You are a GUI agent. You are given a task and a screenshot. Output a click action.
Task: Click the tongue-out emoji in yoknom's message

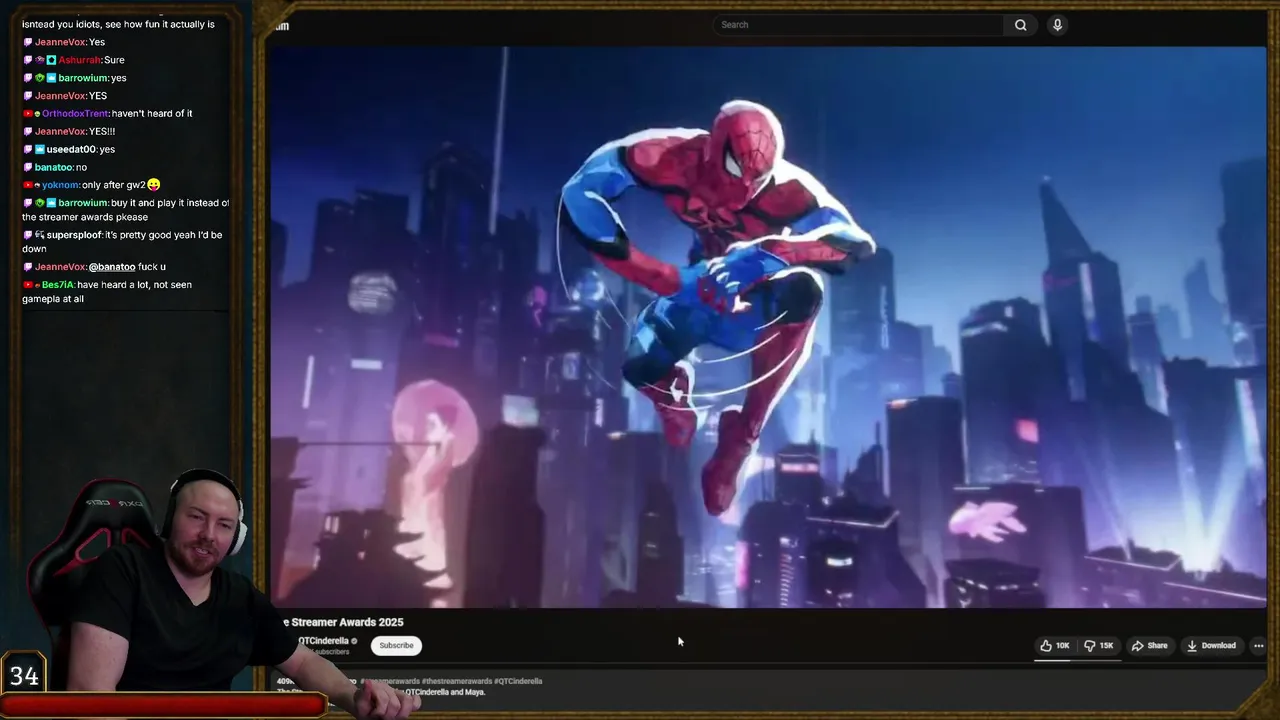tap(154, 185)
